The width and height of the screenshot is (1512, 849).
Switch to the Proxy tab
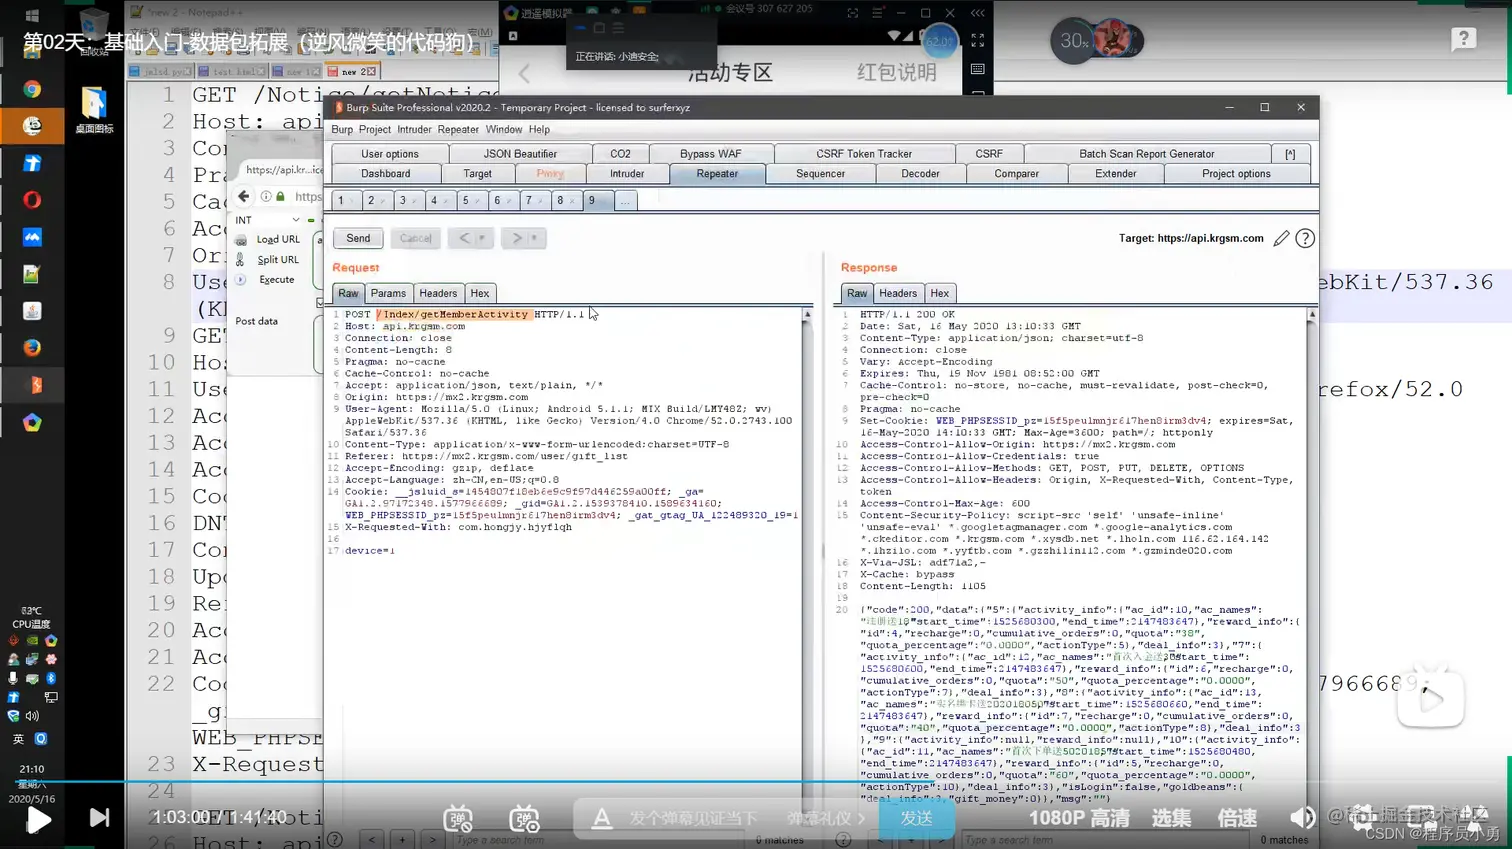click(x=550, y=174)
